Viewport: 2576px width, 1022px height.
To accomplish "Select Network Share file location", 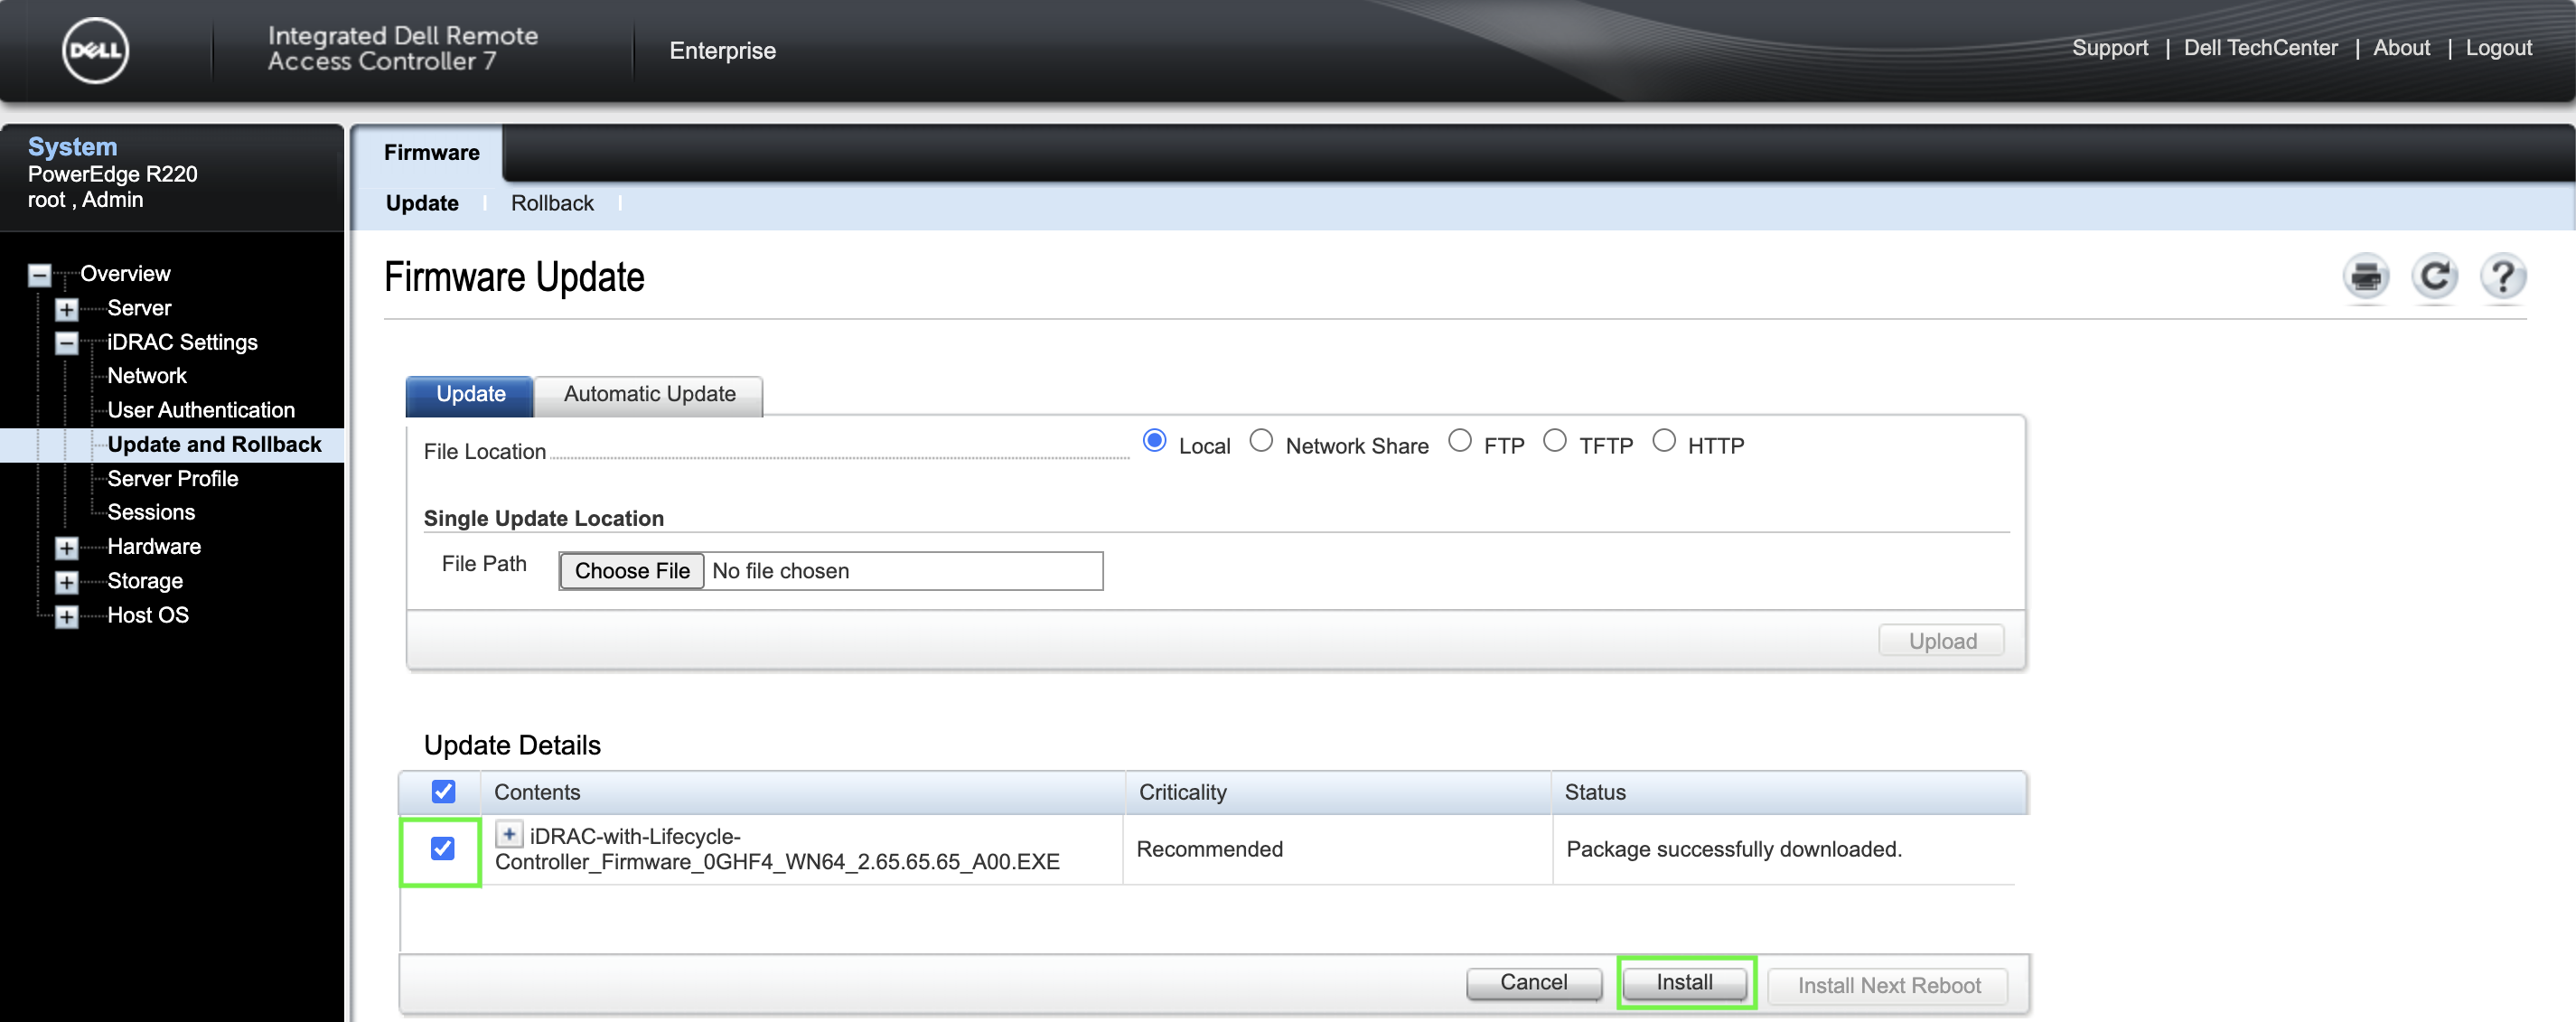I will (1261, 441).
